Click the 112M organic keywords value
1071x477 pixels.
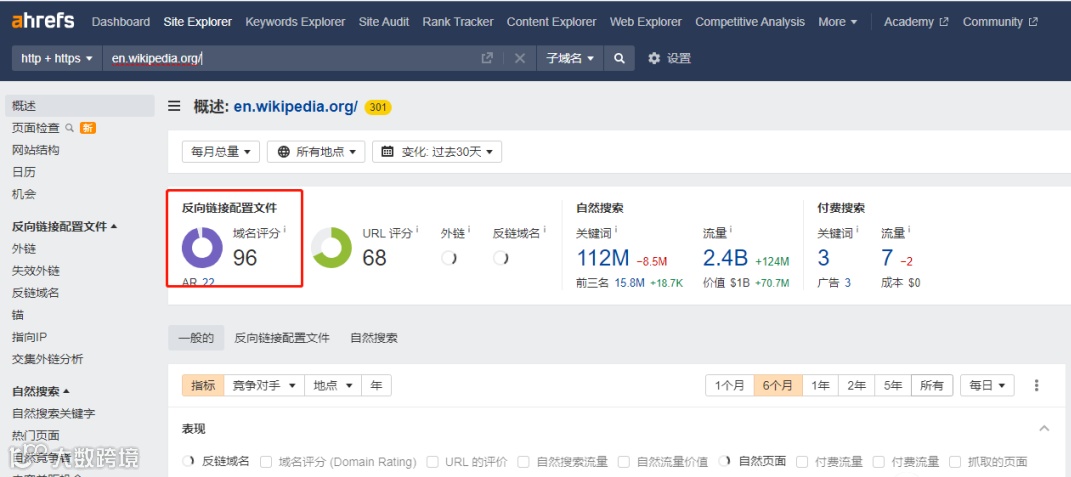coord(603,258)
